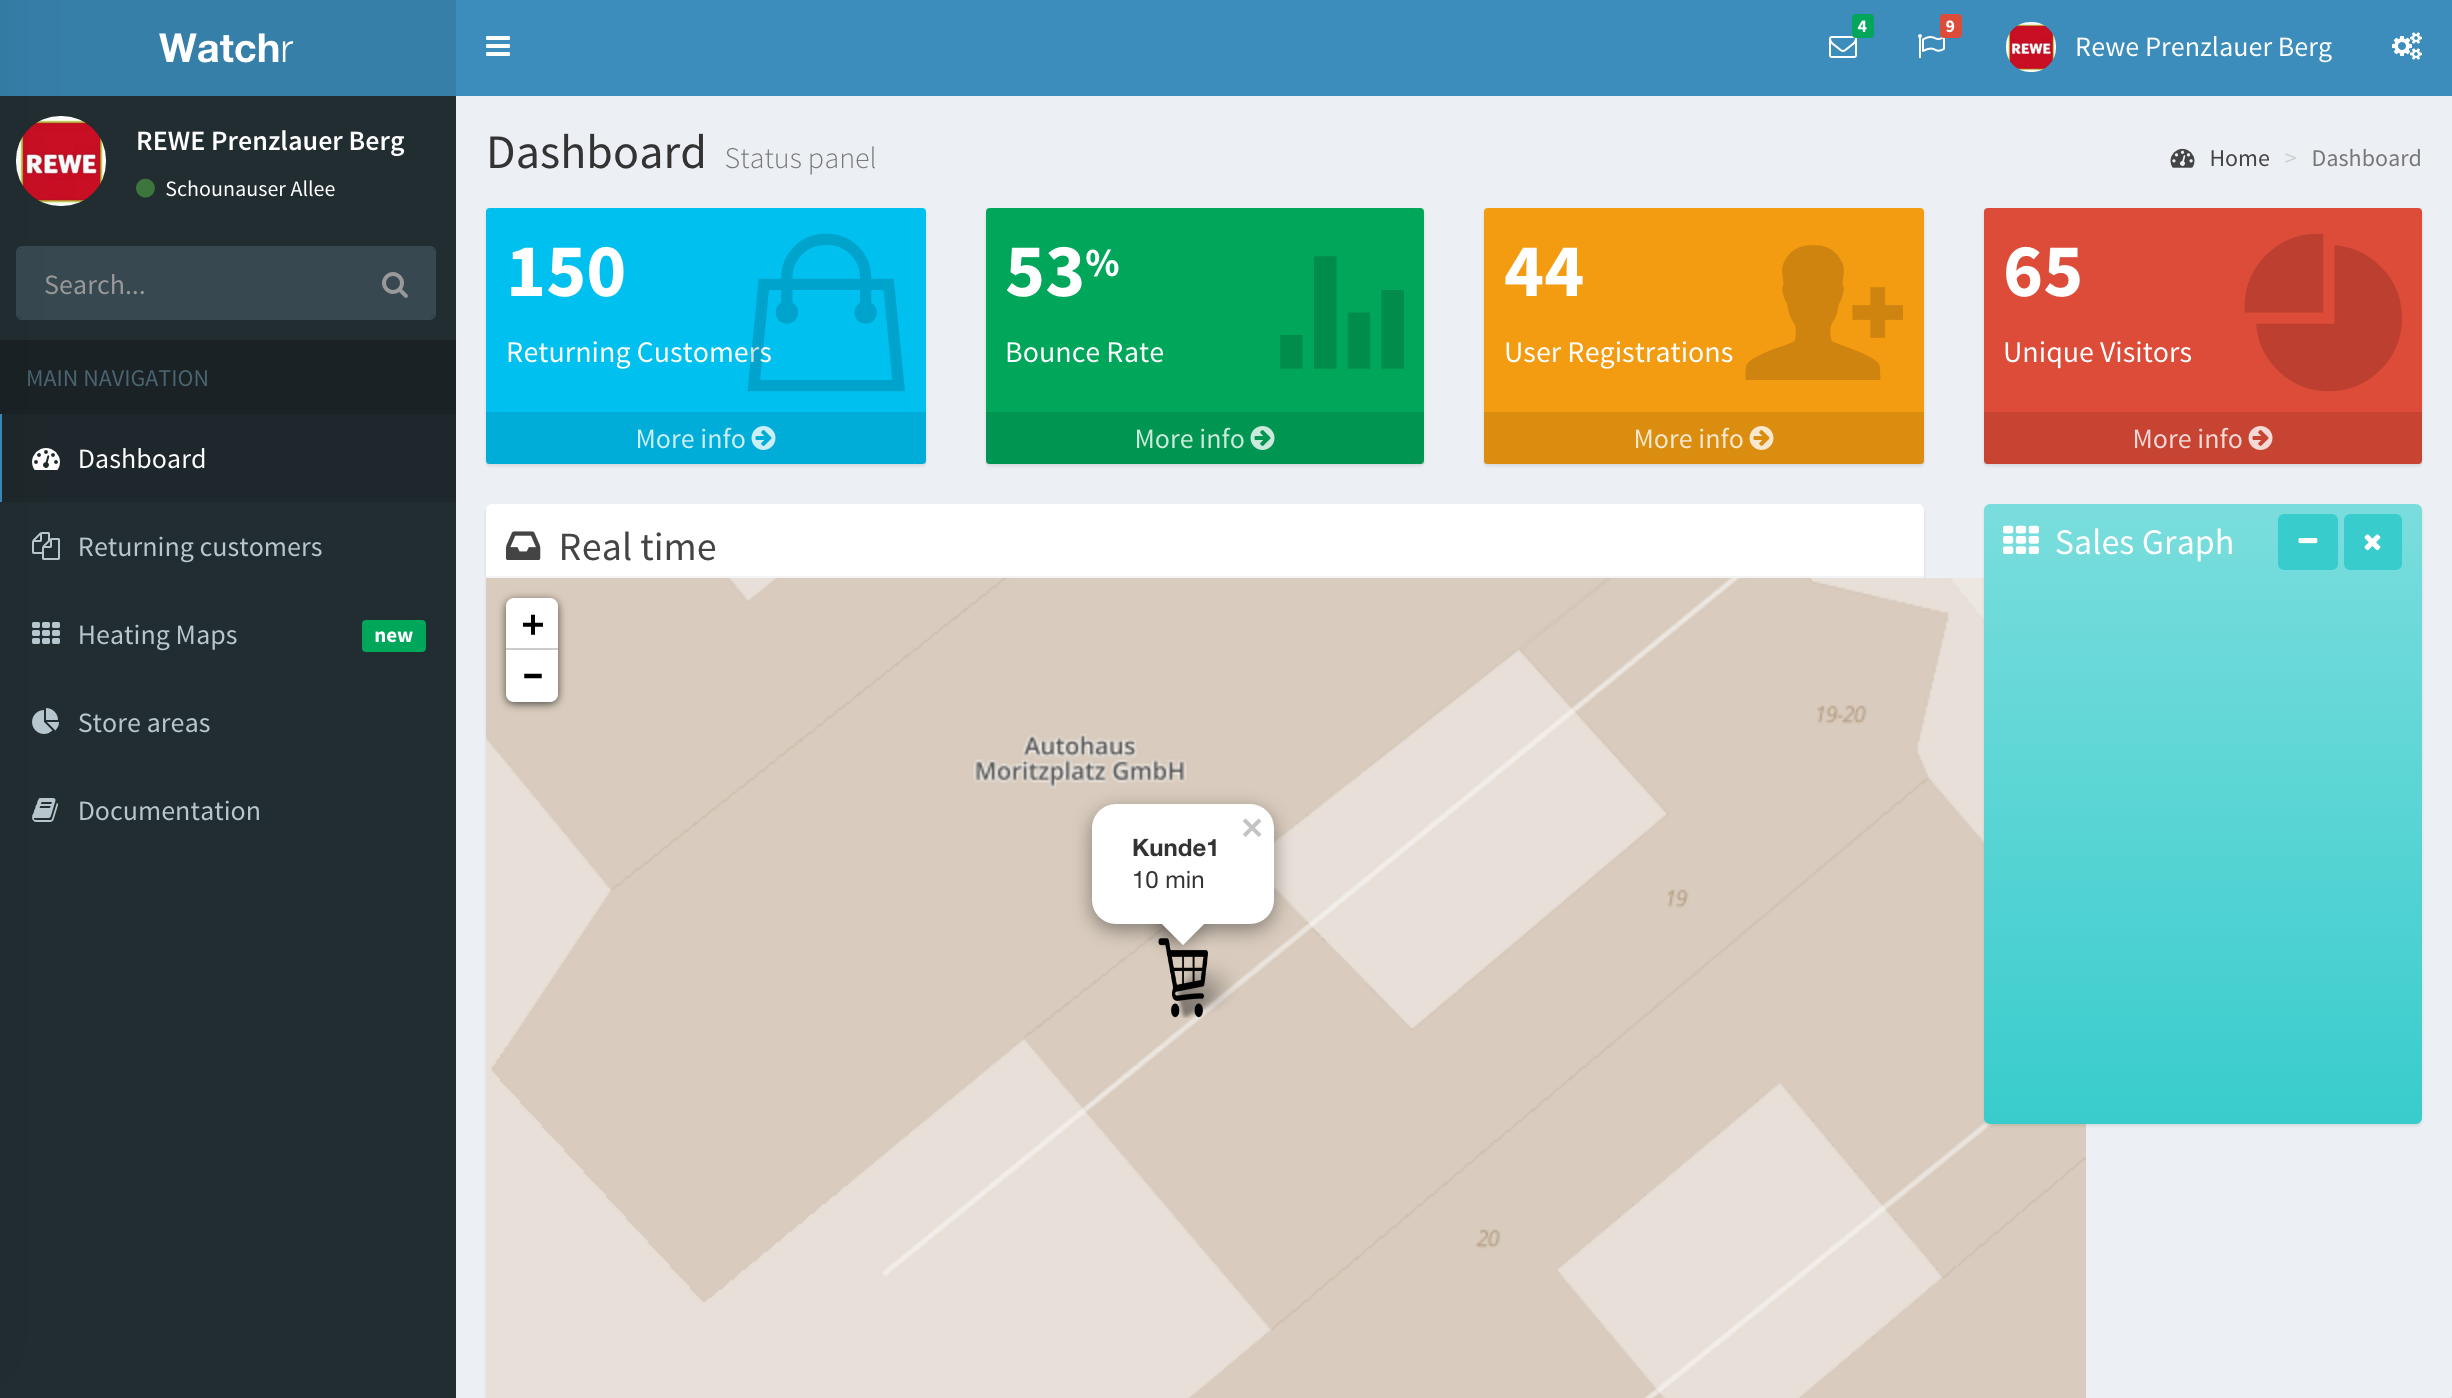Remove the Sales Graph widget
The image size is (2452, 1398).
click(2372, 542)
